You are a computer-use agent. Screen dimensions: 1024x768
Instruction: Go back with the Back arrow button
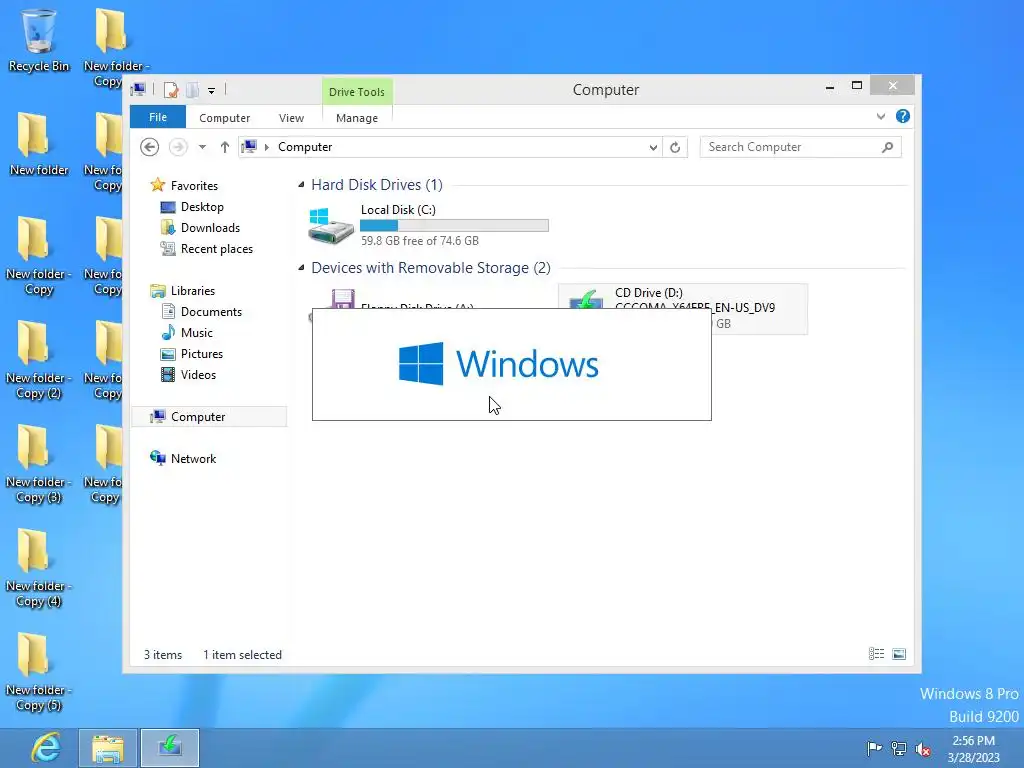[150, 147]
